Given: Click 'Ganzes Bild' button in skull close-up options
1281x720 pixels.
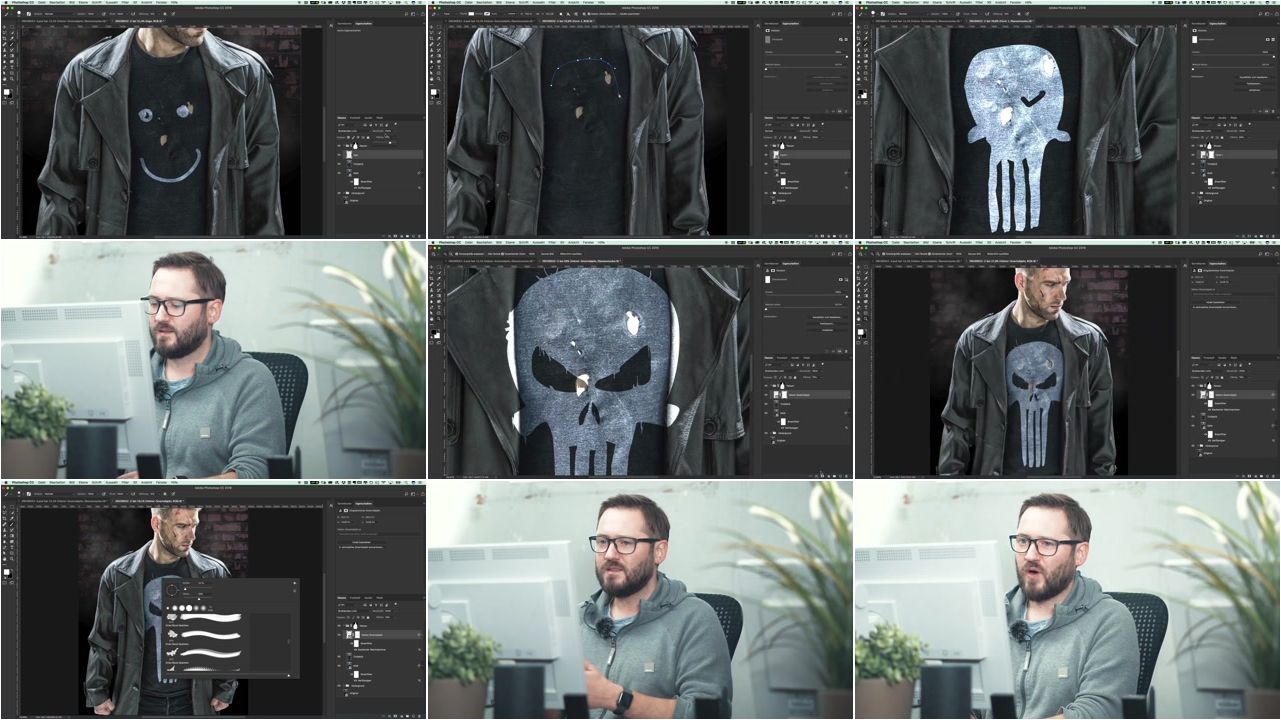Looking at the screenshot, I should point(547,254).
